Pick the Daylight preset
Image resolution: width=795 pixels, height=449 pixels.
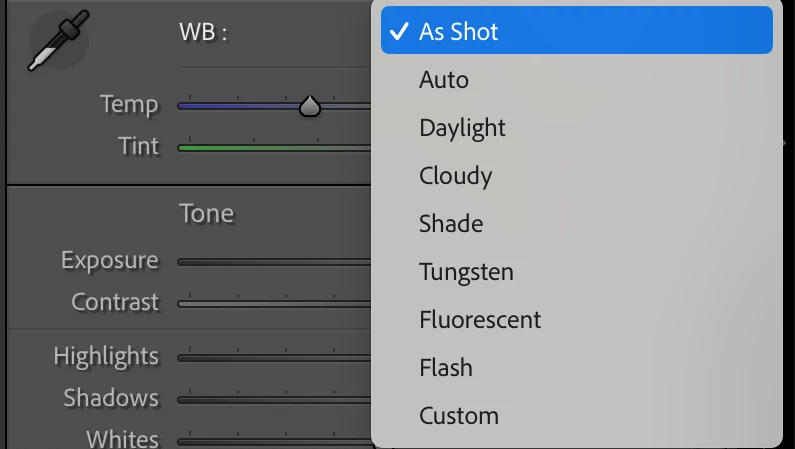click(462, 128)
